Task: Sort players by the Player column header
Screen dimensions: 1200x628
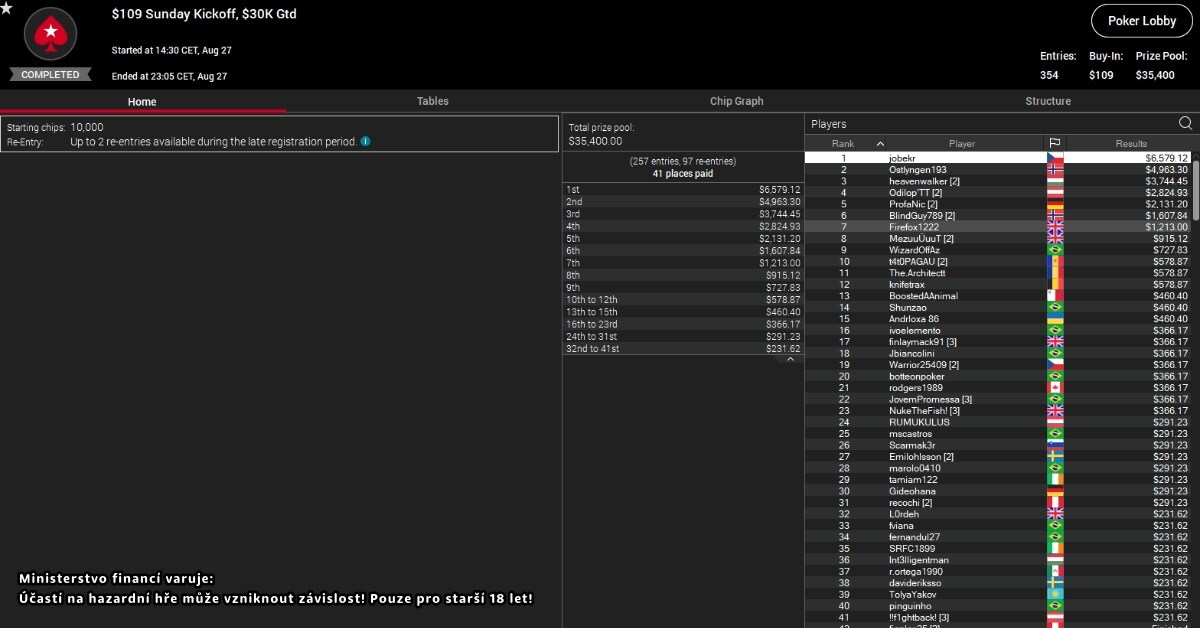Action: pyautogui.click(x=961, y=144)
